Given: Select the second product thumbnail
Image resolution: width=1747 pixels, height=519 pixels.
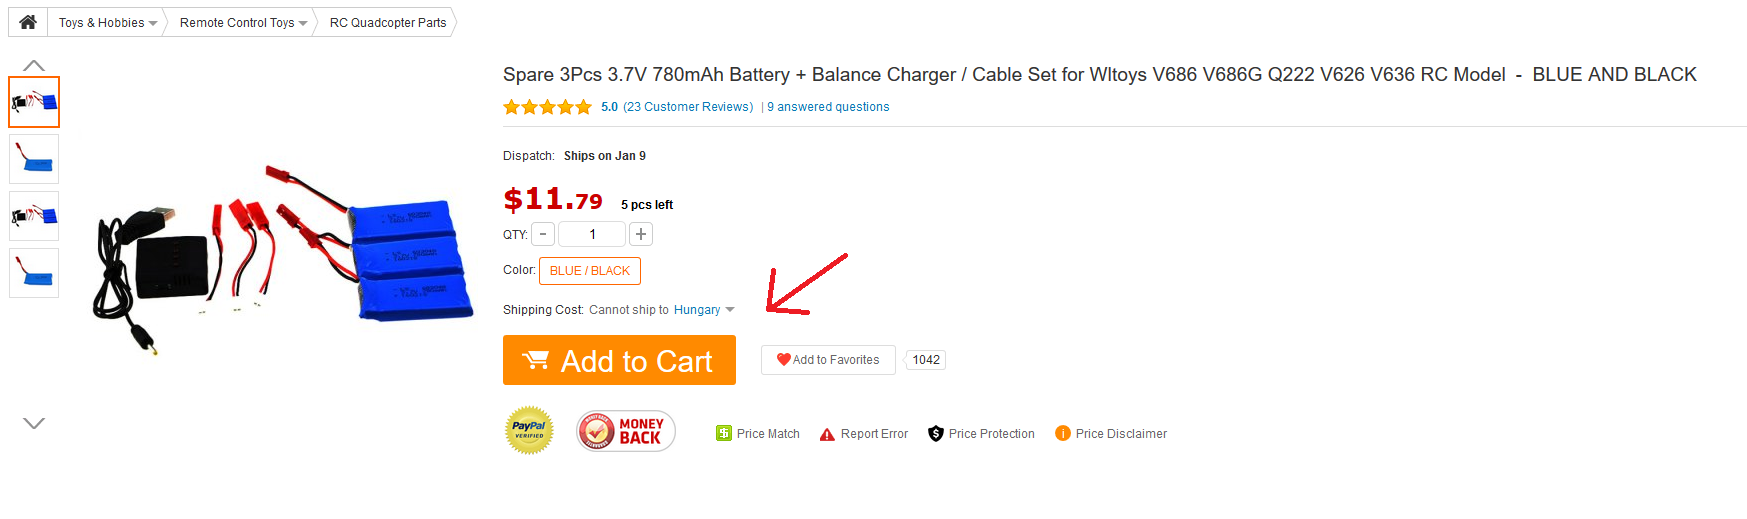Looking at the screenshot, I should tap(34, 159).
